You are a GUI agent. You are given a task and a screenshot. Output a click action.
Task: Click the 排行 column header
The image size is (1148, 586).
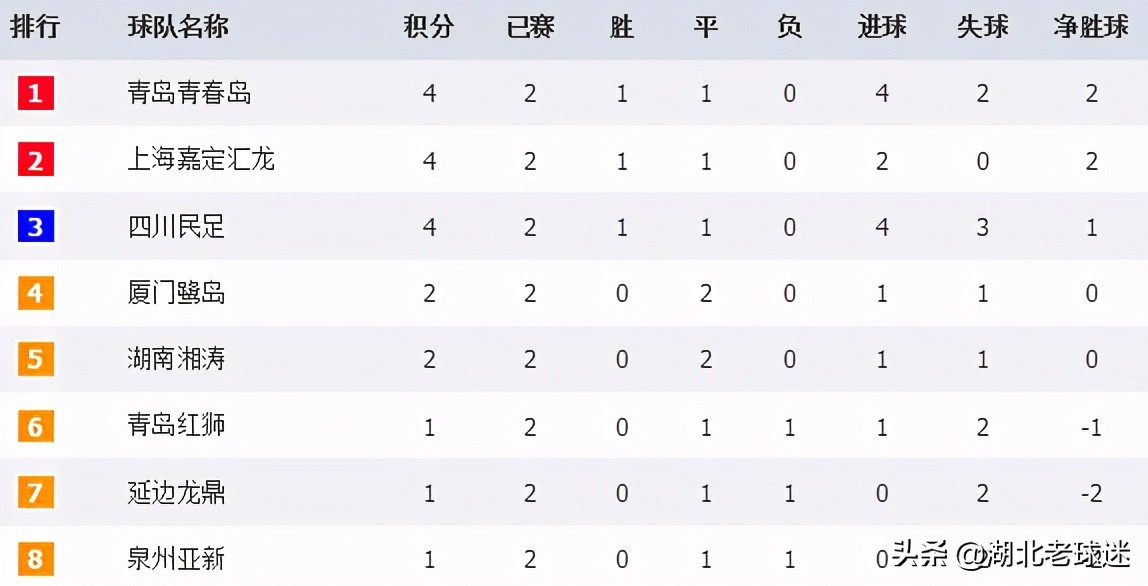[35, 27]
